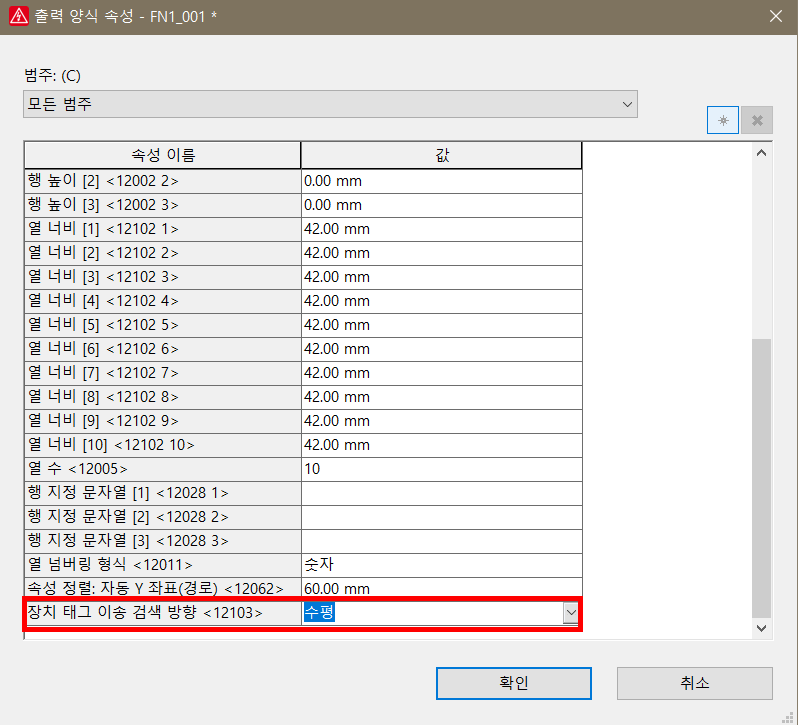Click 42.00 mm value of 열 너비 [10]
Viewport: 798px width, 725px height.
(441, 445)
